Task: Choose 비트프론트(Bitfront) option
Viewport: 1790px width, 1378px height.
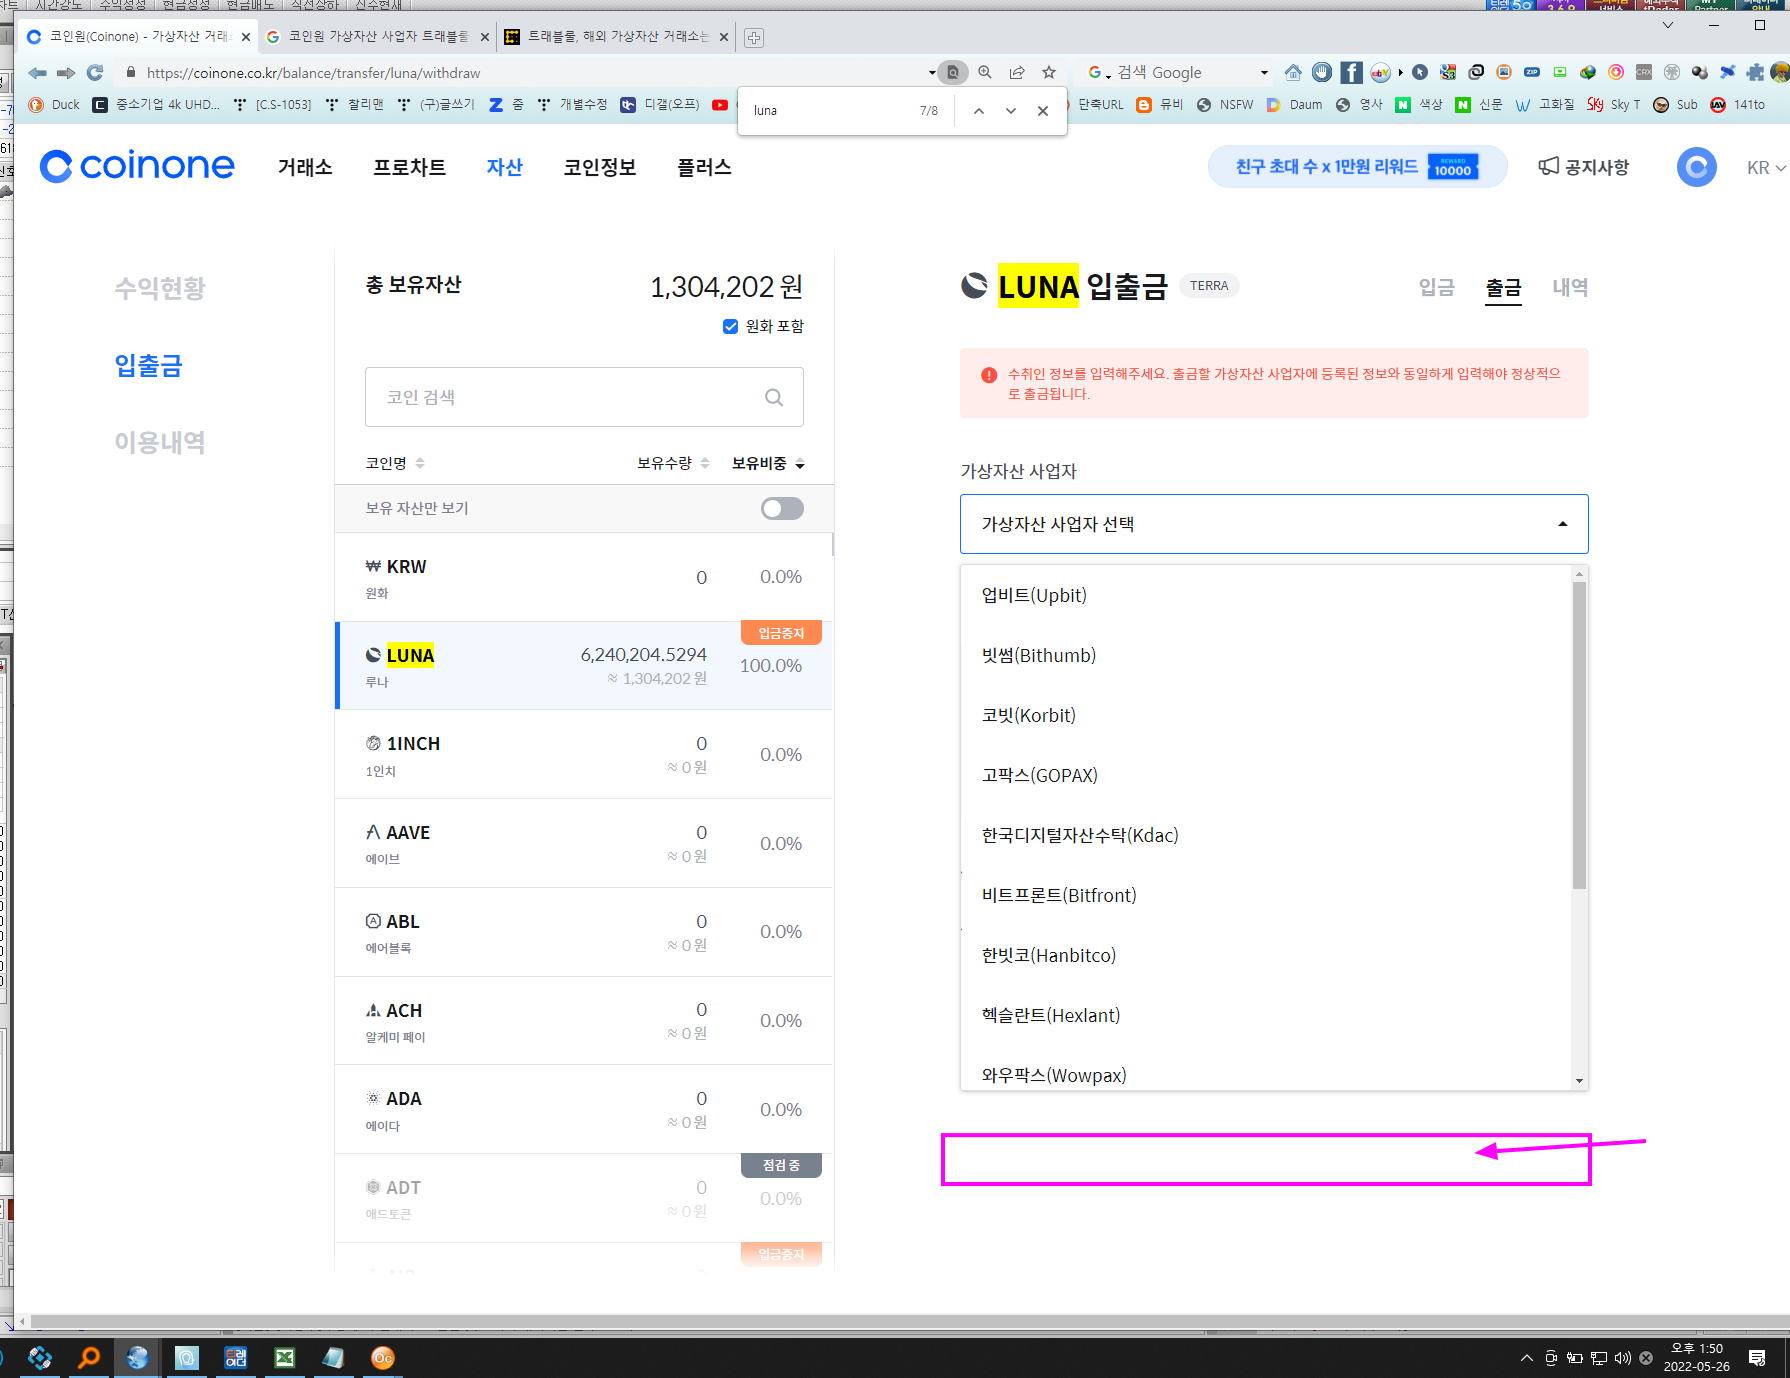Action: (x=1266, y=895)
